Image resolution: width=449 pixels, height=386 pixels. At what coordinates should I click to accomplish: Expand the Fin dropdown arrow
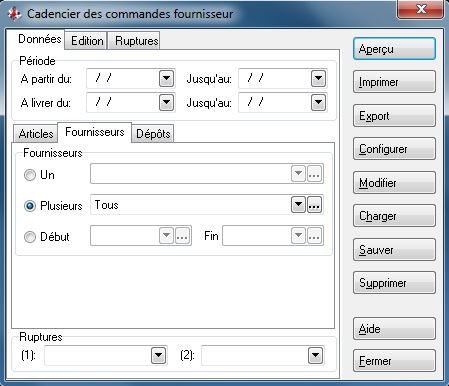click(298, 236)
